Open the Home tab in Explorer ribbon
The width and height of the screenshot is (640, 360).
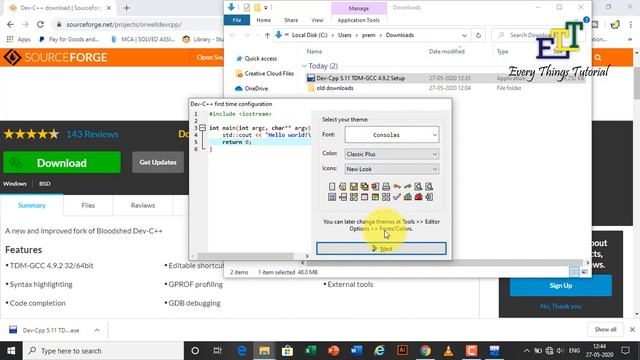[263, 20]
